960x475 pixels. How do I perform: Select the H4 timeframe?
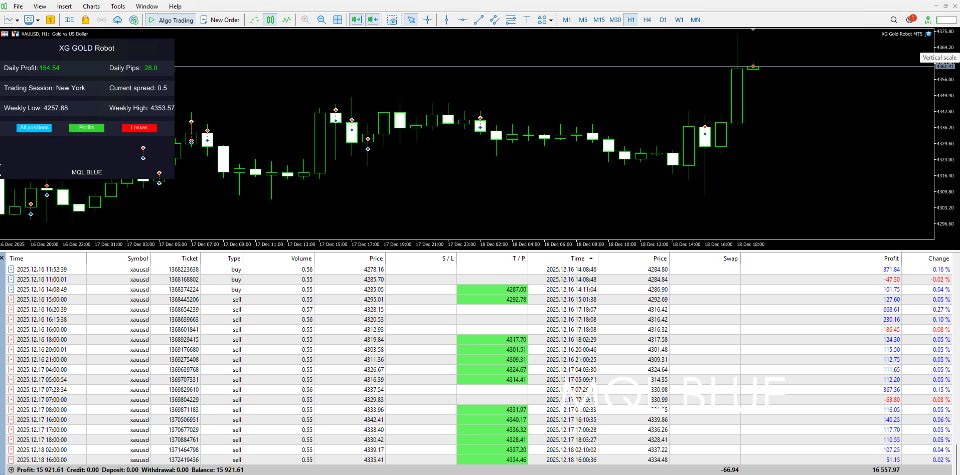647,19
